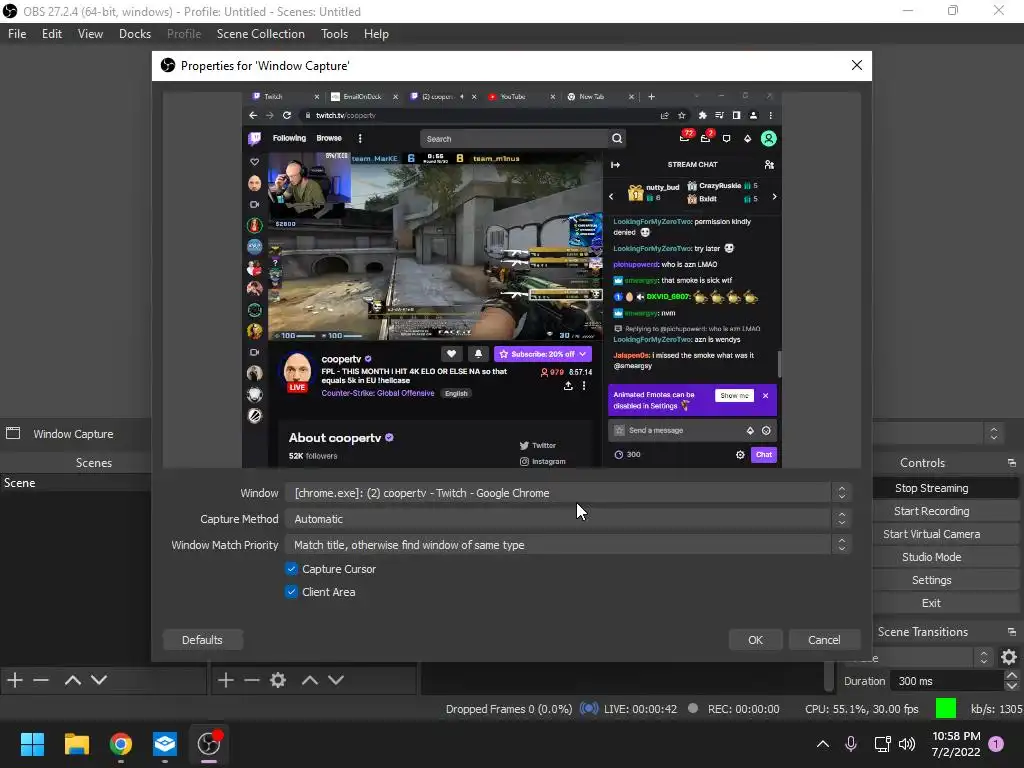Click Stop Streaming in Controls

931,488
